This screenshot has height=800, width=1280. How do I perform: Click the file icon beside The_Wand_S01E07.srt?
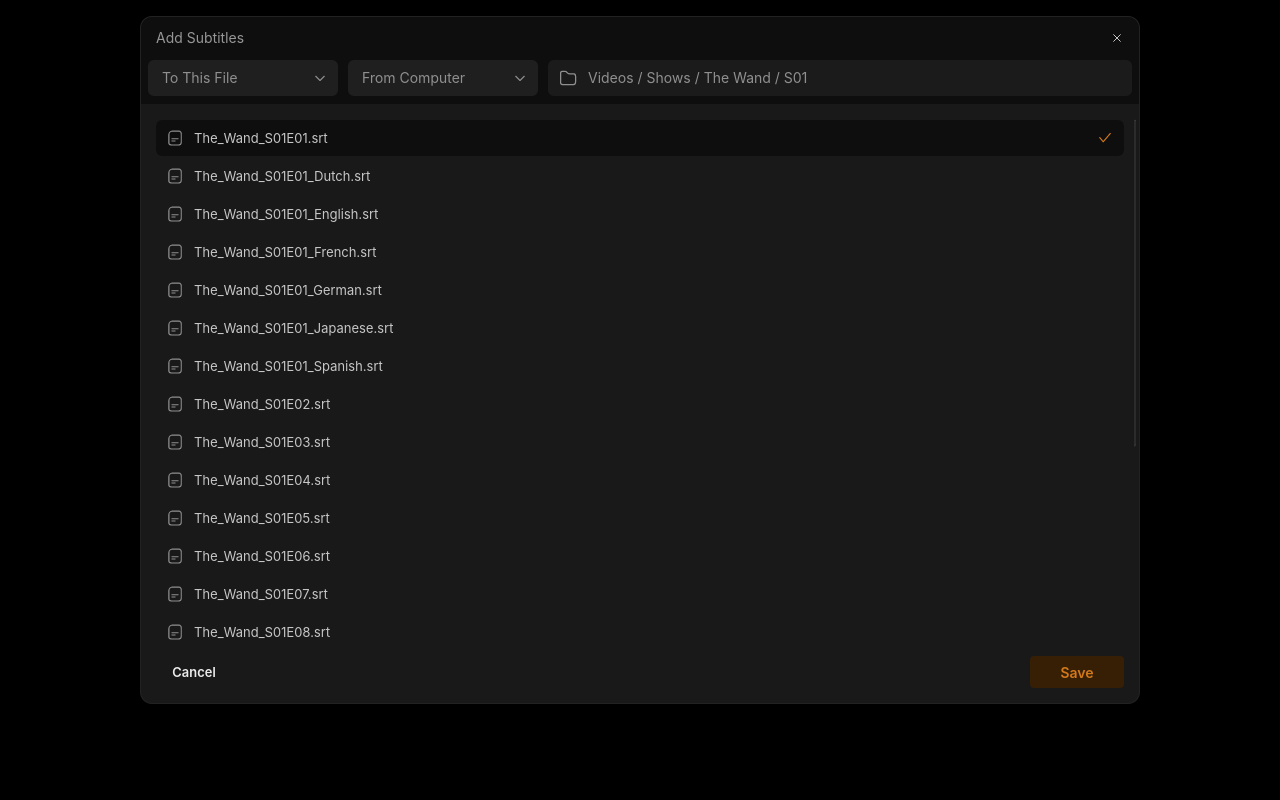click(175, 594)
